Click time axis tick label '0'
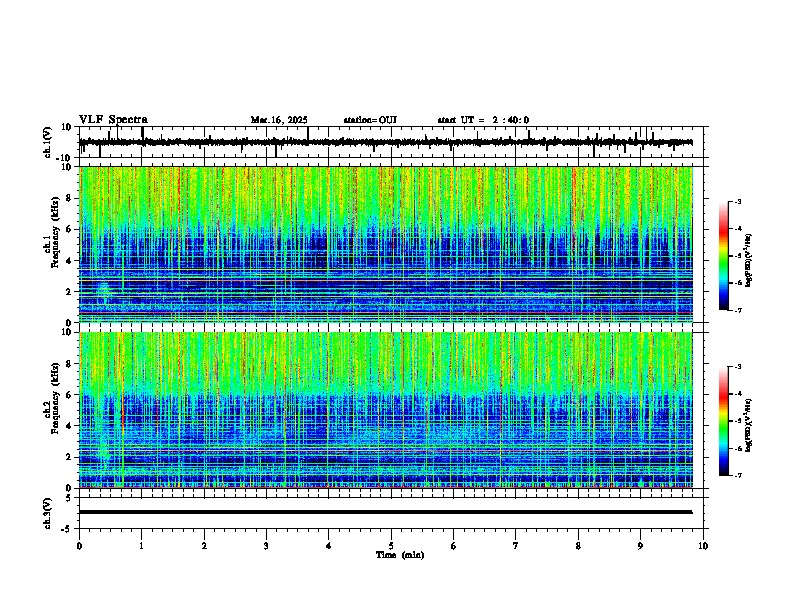Screen dimensions: 792x612 click(79, 546)
